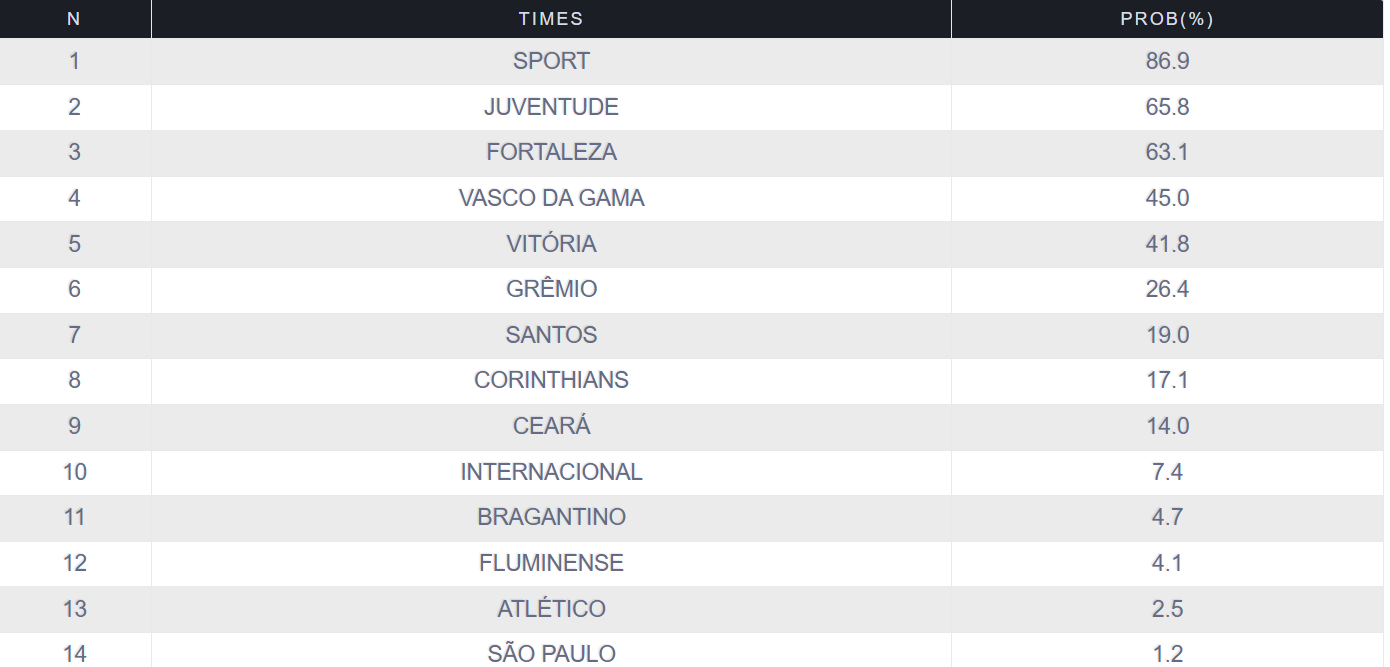Click the CEARÁ team cell
This screenshot has height=667, width=1390.
[551, 427]
